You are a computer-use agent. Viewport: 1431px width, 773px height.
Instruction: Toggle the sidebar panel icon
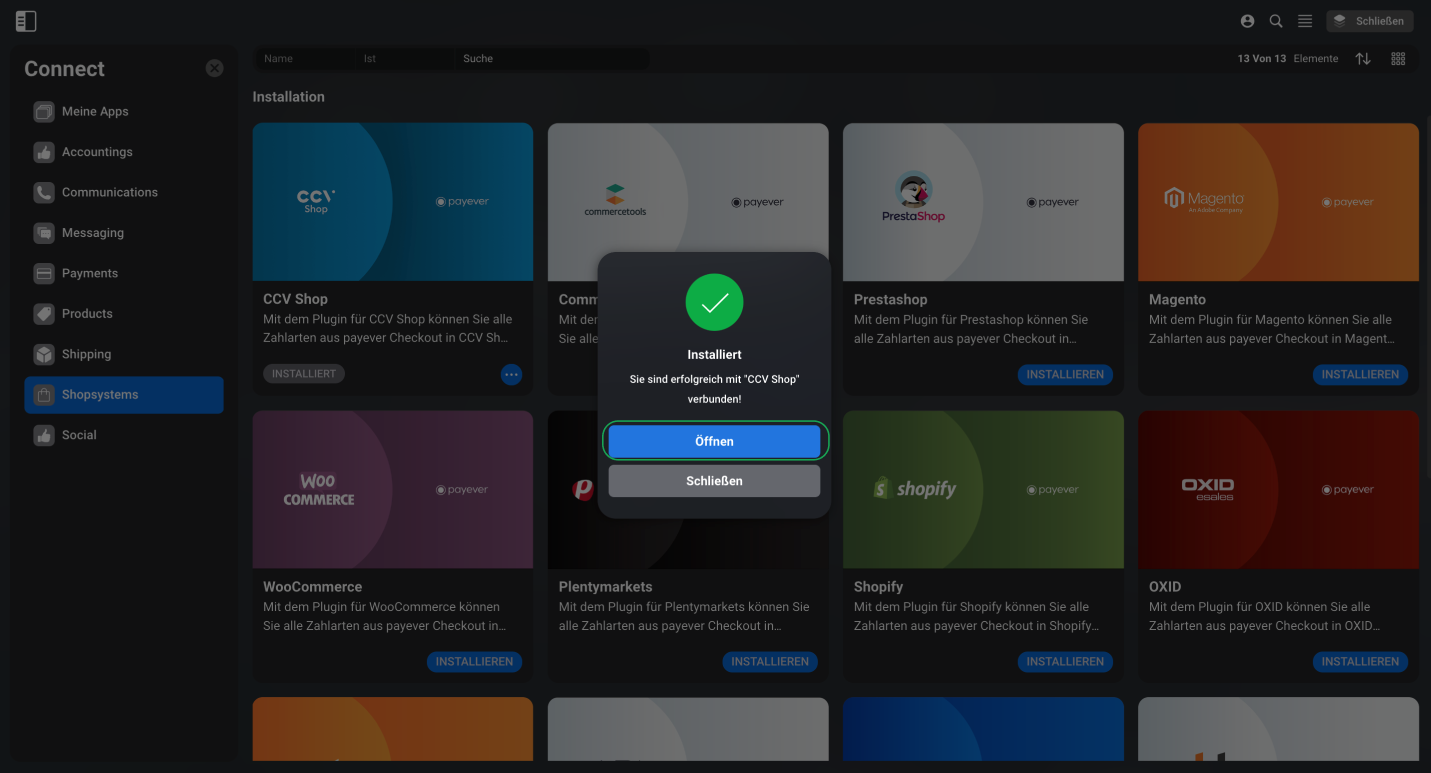[x=26, y=21]
